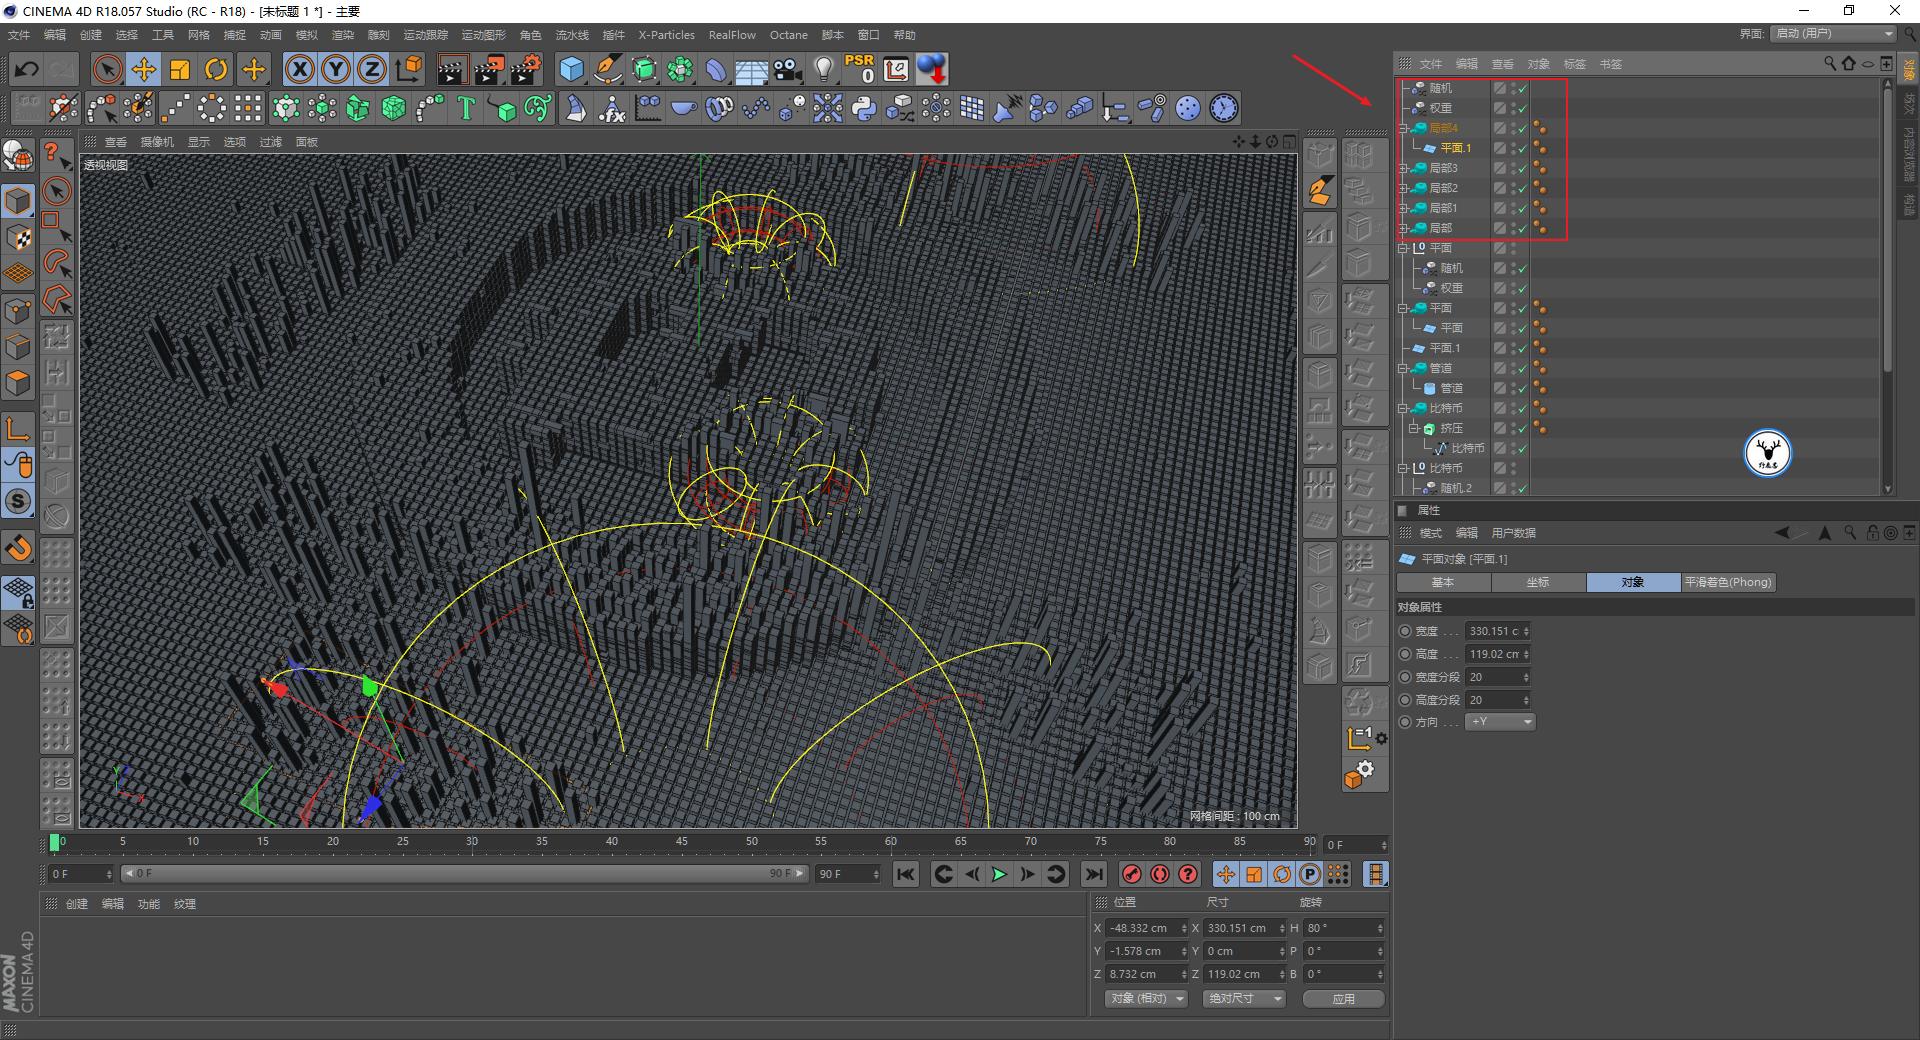Add a Cube primitive object
The height and width of the screenshot is (1040, 1920).
[x=571, y=69]
